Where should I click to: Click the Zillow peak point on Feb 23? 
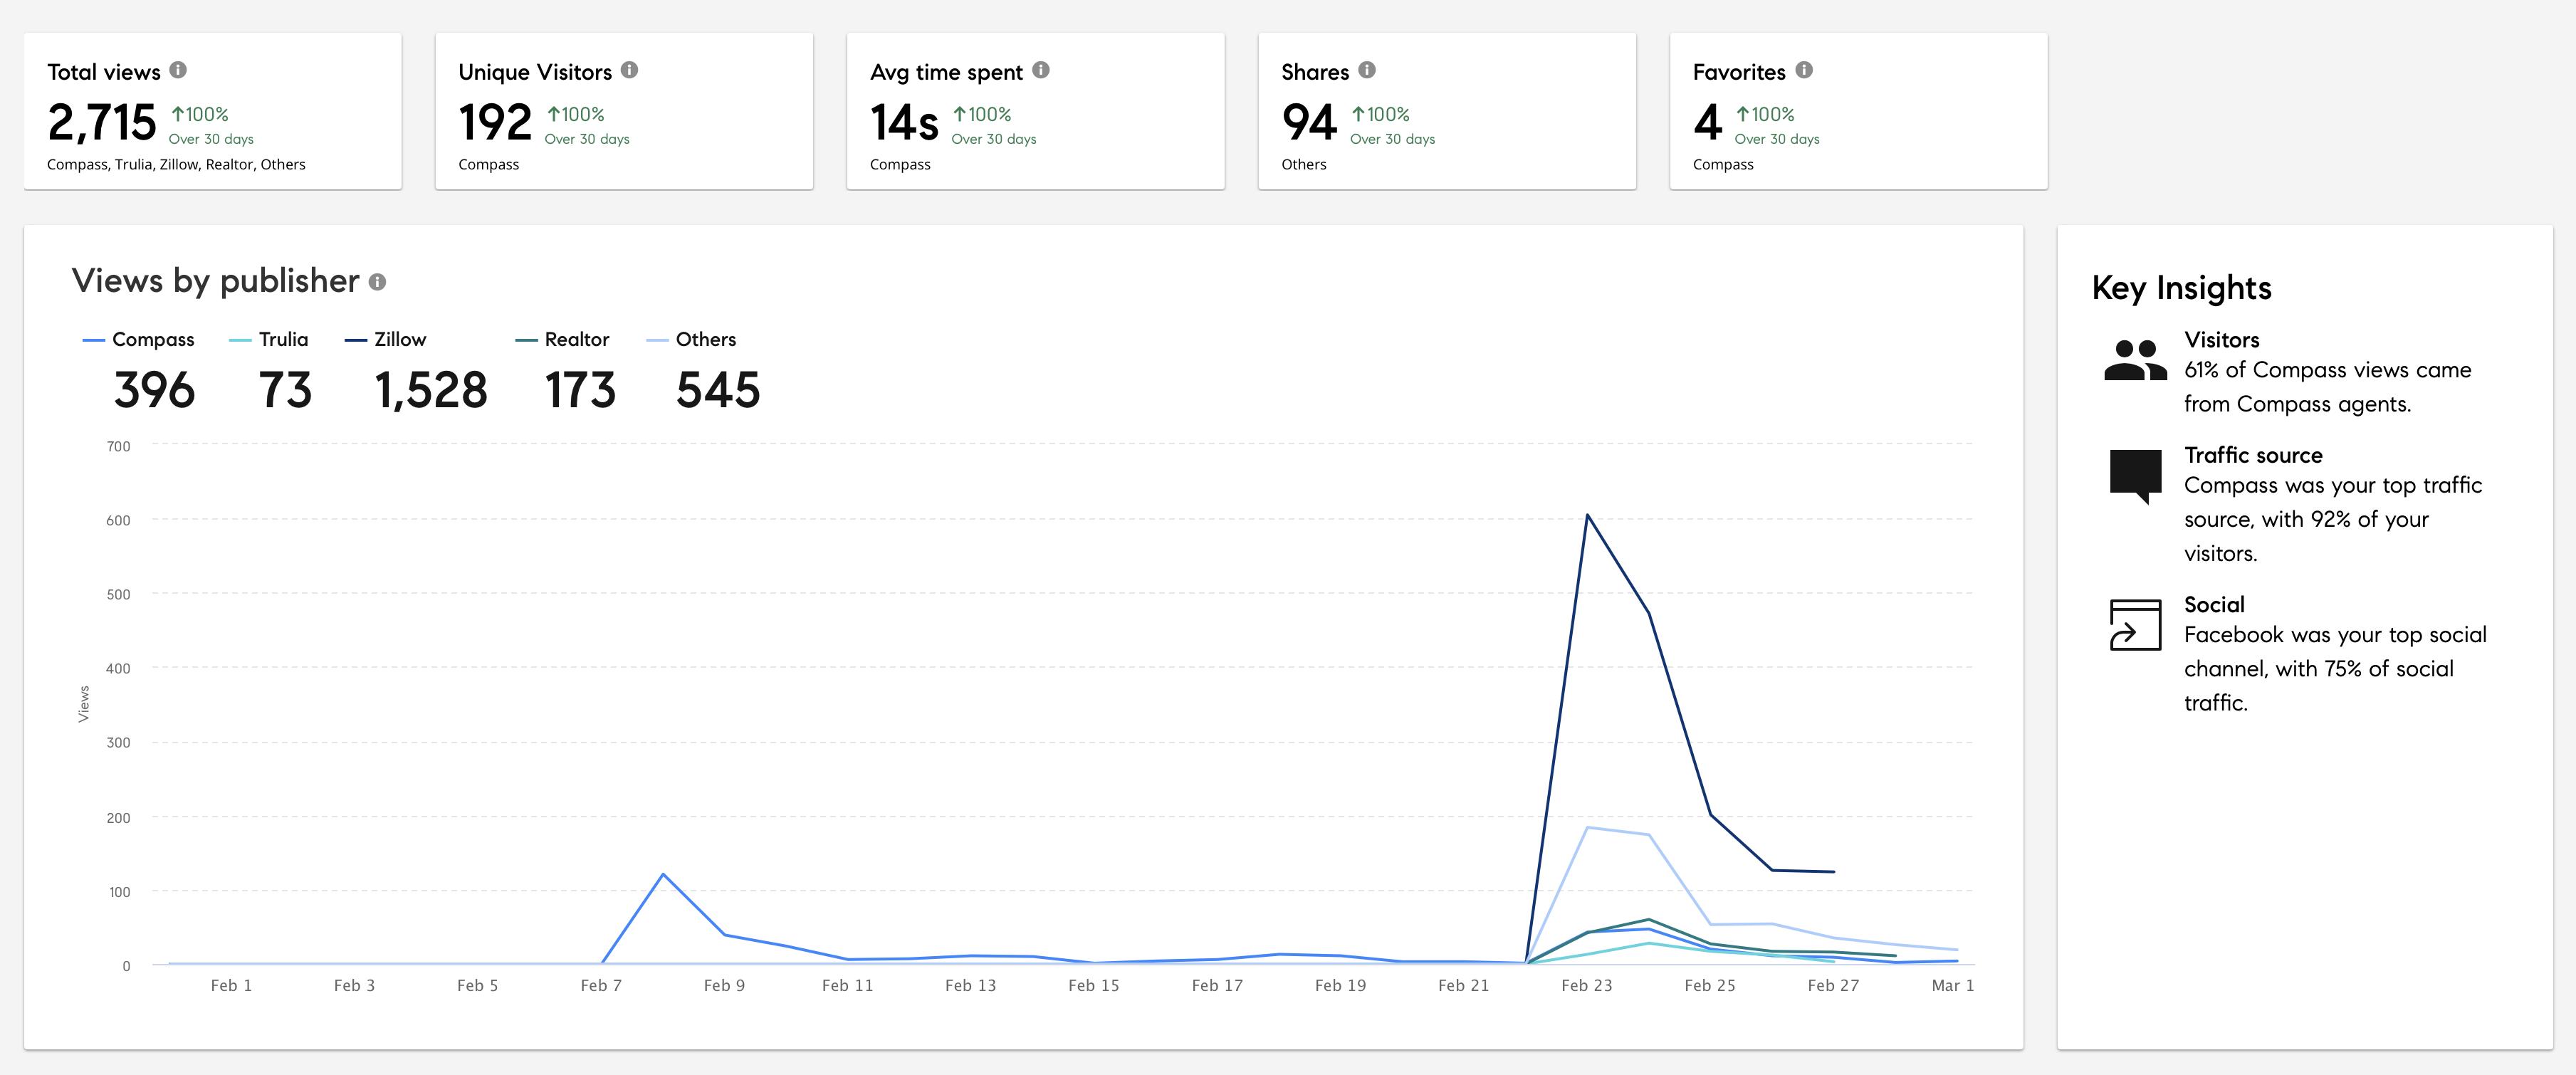pyautogui.click(x=1587, y=515)
